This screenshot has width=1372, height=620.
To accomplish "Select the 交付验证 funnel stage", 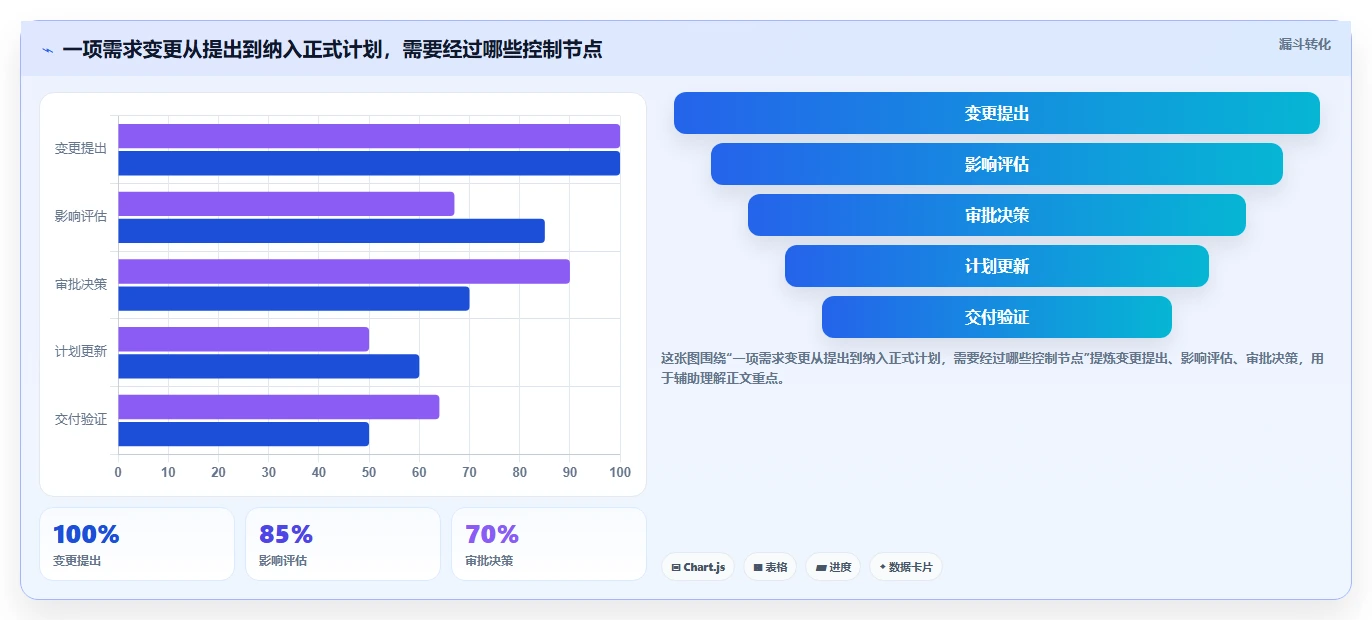I will click(996, 317).
